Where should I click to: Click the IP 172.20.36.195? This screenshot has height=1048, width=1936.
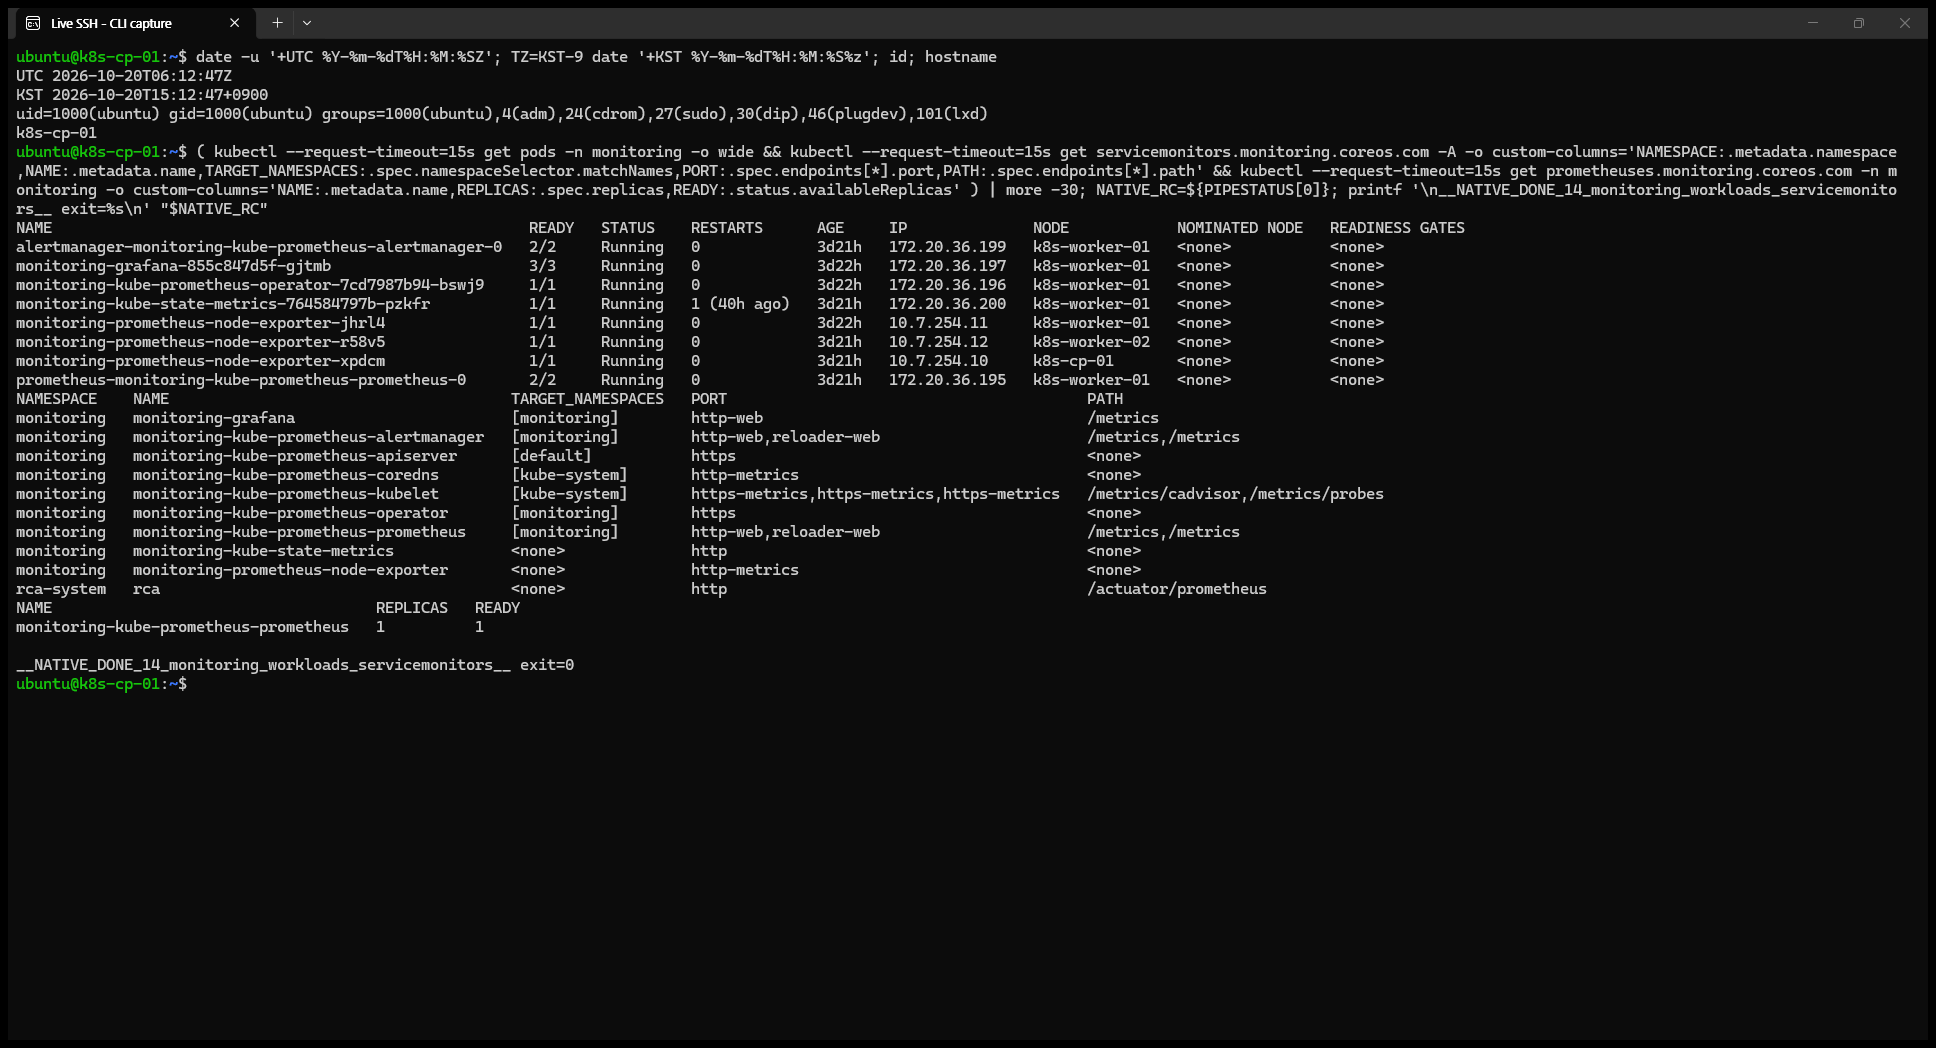(947, 380)
